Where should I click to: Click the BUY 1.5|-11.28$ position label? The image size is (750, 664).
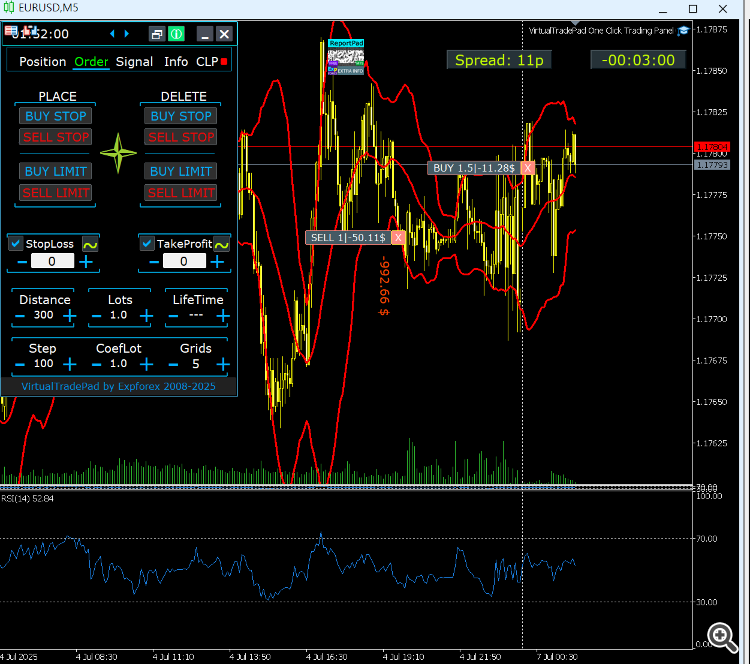pos(474,168)
